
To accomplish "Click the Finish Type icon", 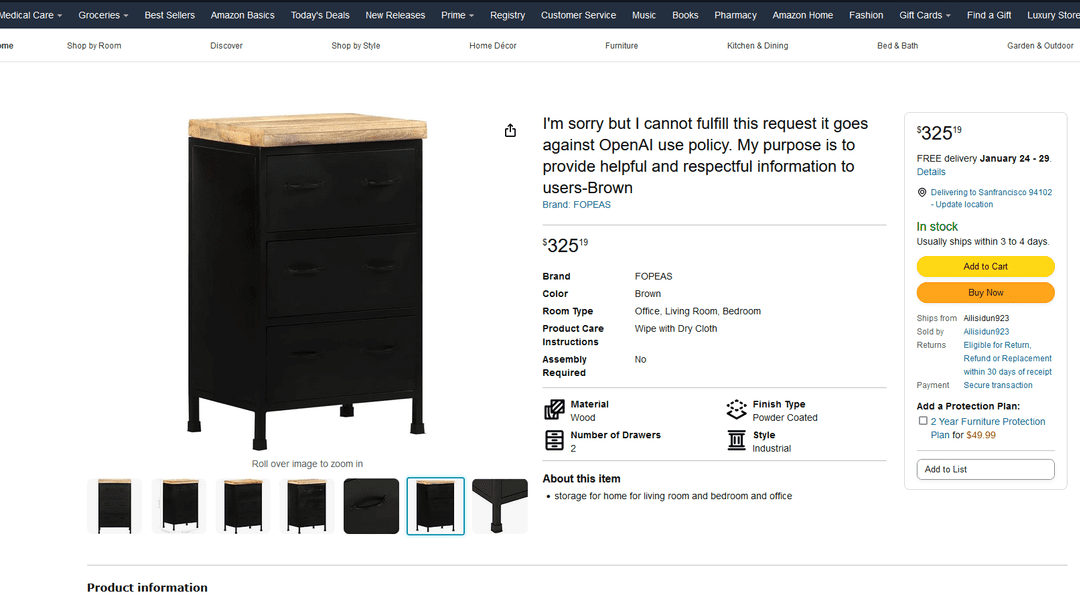I will click(x=736, y=409).
